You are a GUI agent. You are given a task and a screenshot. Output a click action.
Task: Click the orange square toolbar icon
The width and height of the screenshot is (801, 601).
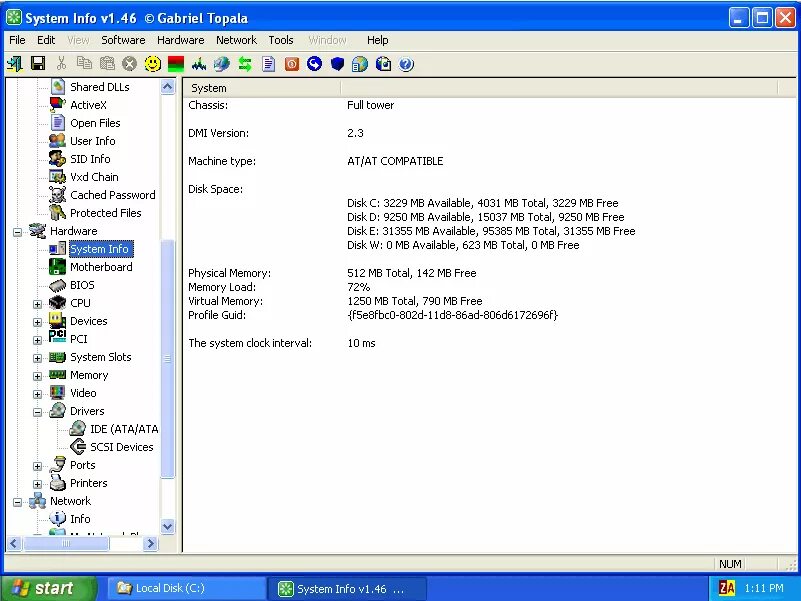pyautogui.click(x=291, y=64)
